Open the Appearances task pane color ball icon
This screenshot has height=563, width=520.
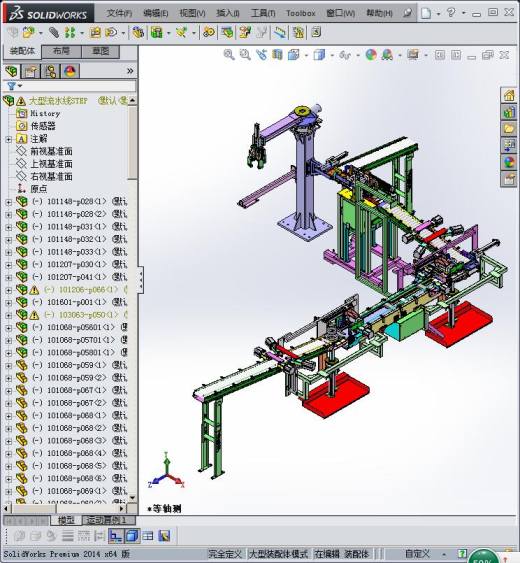[509, 162]
